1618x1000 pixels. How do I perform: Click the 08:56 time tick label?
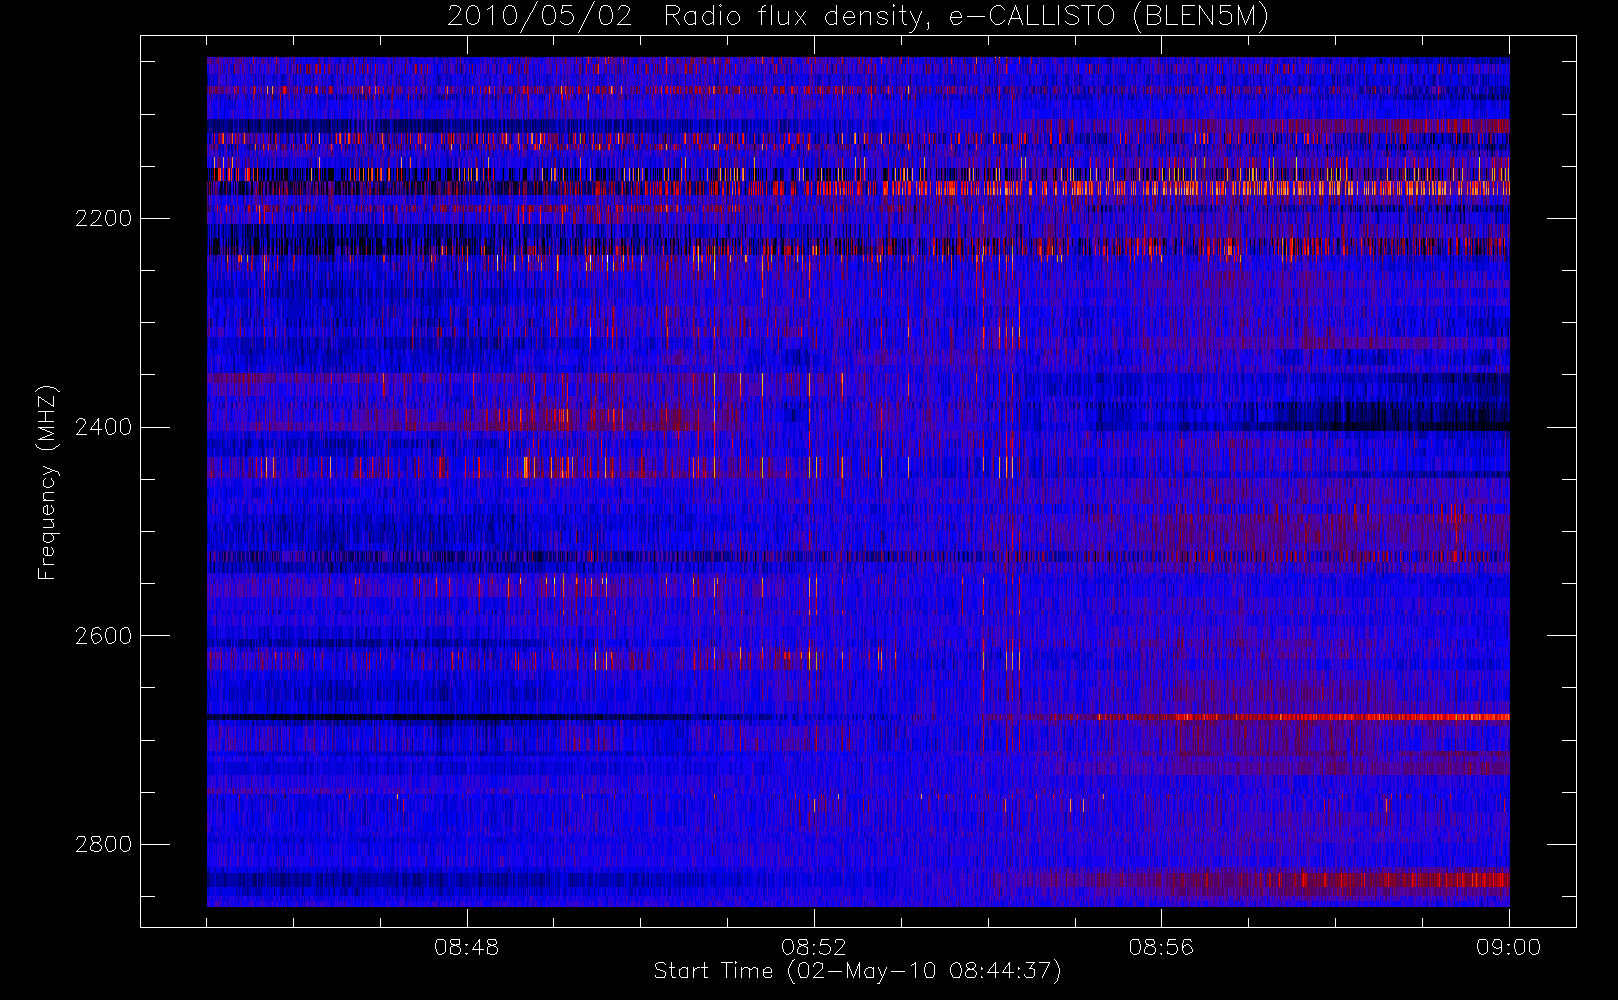(x=1161, y=947)
